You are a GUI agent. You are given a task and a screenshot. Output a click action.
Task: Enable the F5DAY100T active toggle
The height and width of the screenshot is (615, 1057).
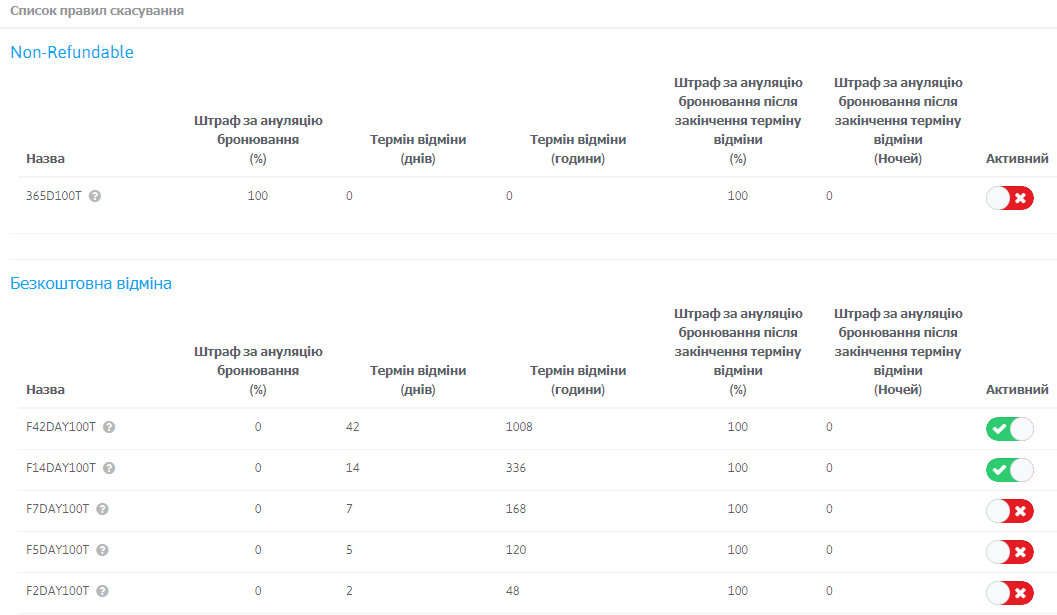click(1009, 552)
